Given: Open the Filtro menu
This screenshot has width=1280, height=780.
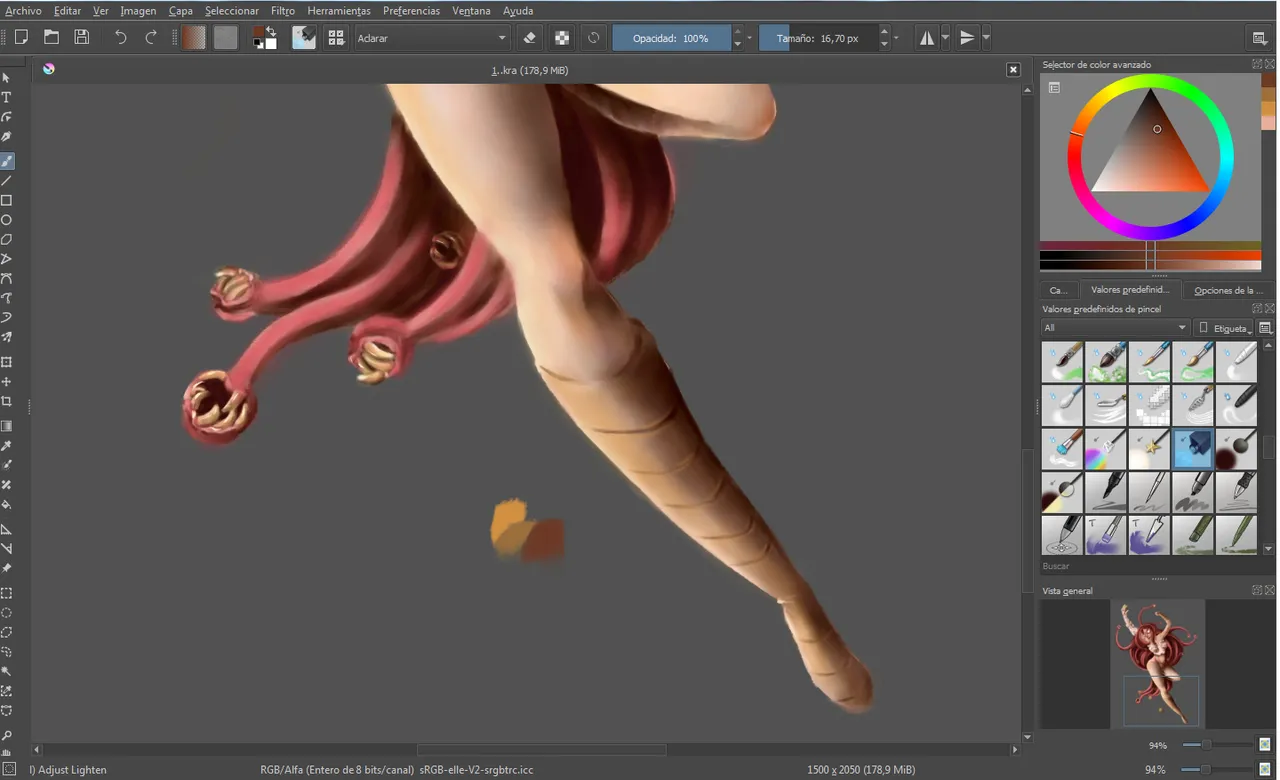Looking at the screenshot, I should [x=282, y=11].
